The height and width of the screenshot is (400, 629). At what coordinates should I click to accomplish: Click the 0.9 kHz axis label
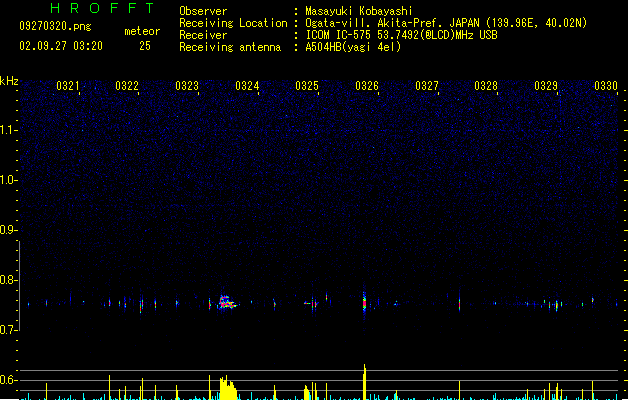[9, 230]
